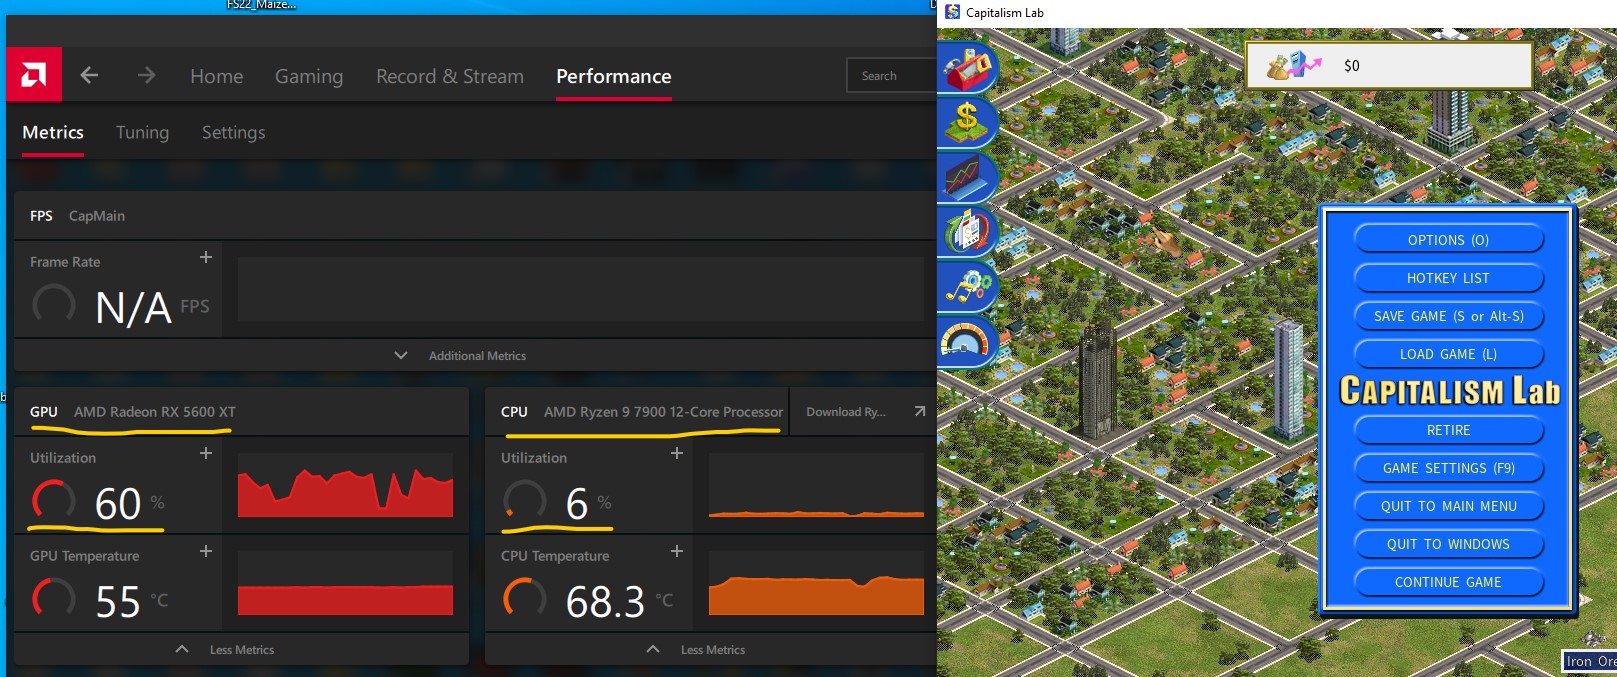Go forward with the right arrow
1617x677 pixels.
point(146,75)
